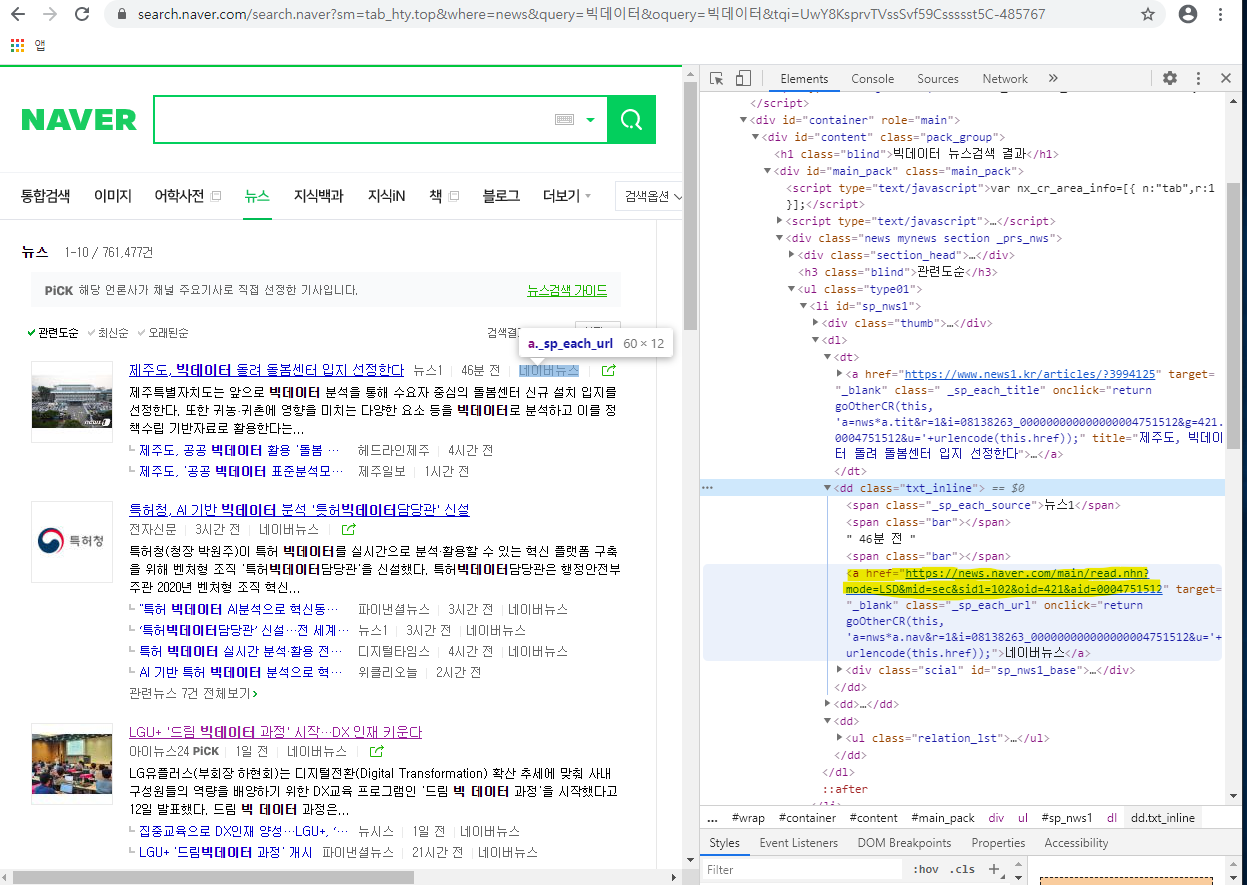The height and width of the screenshot is (885, 1247).
Task: Open the 특허청, AI 기반 빅데이터 분석 headline
Action: coord(299,510)
